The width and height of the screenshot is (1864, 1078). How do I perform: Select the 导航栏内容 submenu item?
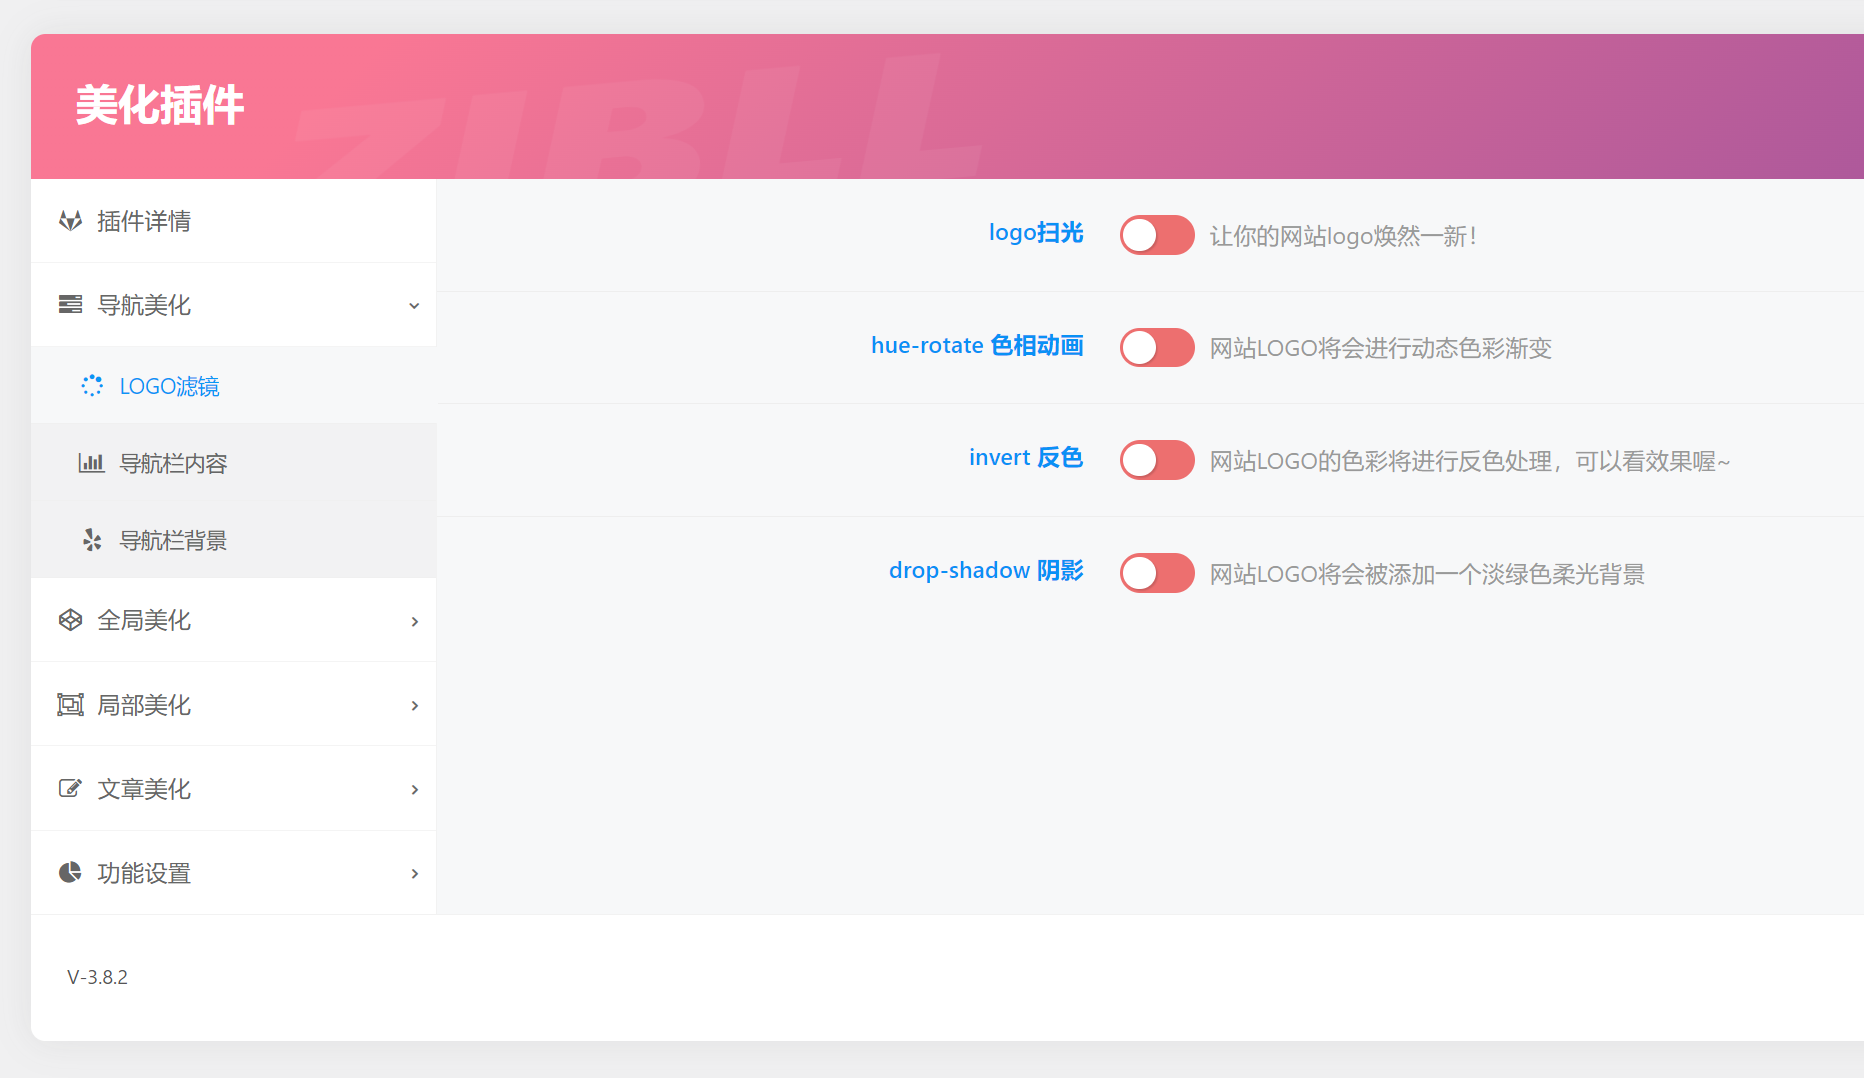tap(173, 463)
